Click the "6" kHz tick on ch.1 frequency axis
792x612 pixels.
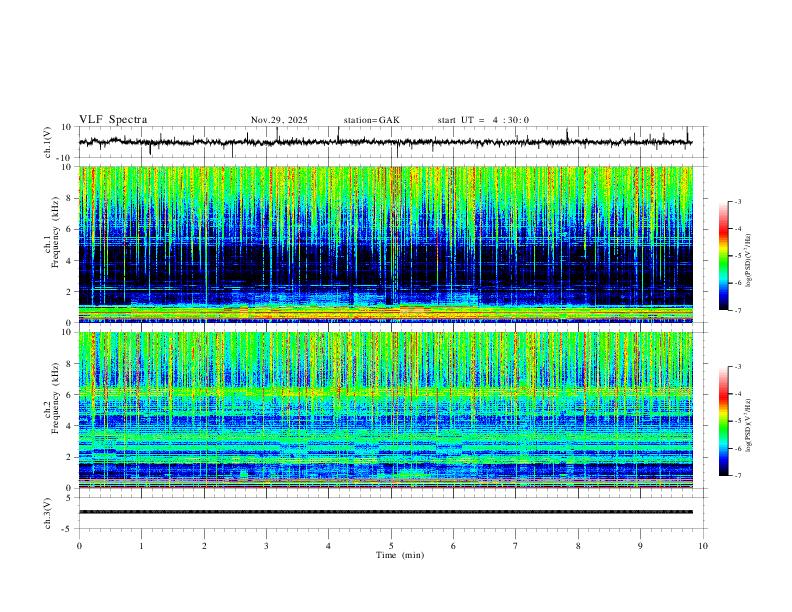69,230
